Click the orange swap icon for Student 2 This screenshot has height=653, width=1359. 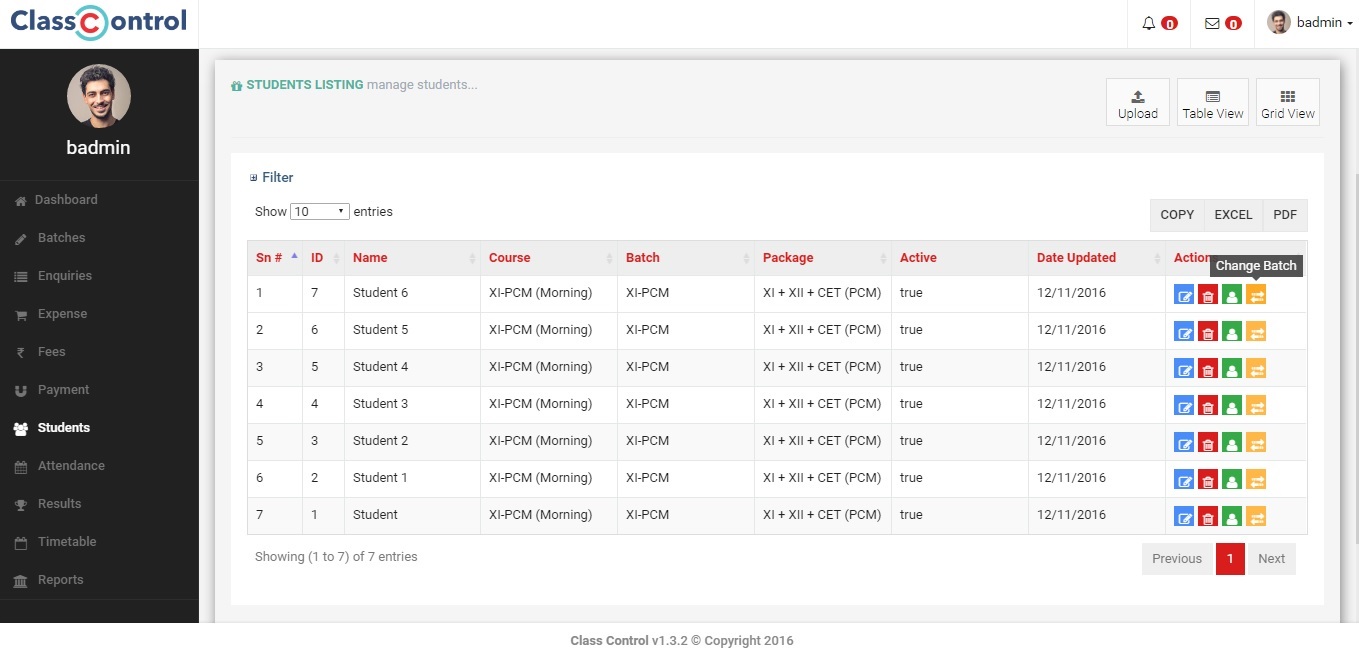[1256, 443]
